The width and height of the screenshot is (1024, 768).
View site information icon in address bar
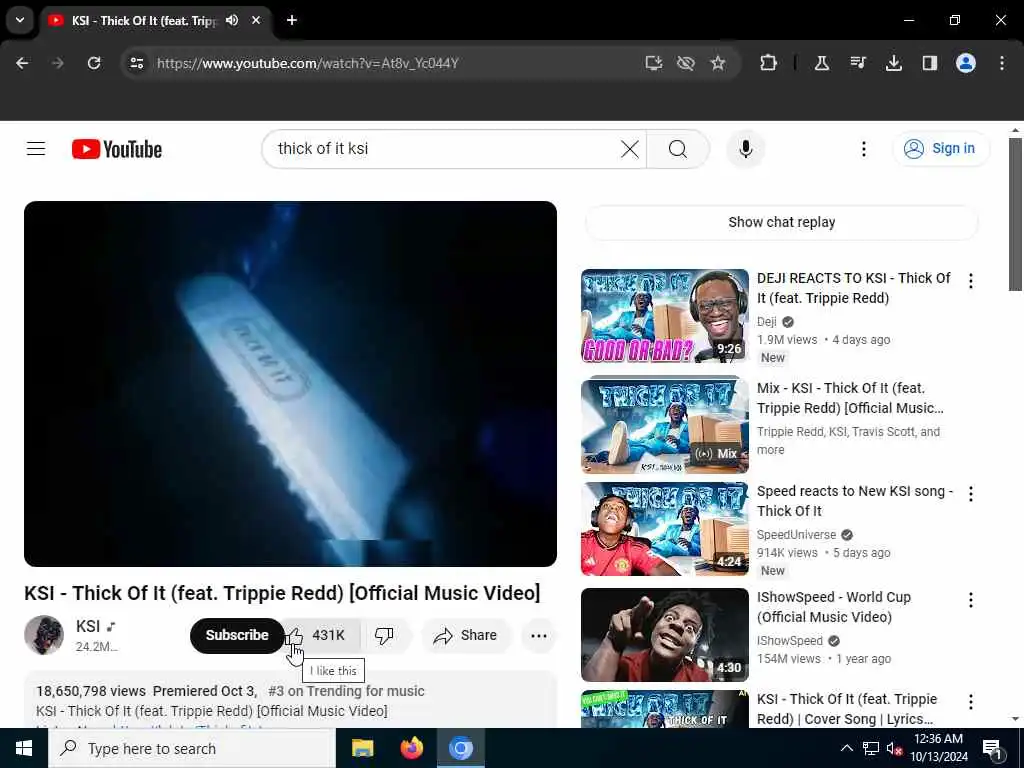tap(136, 63)
